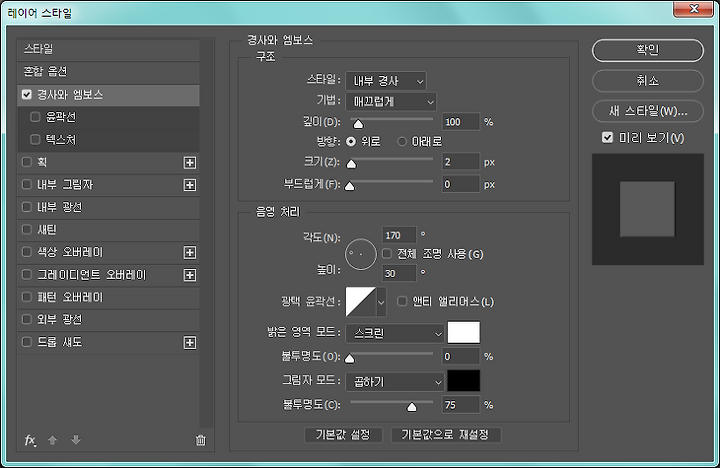Add another 획 effect with plus icon

point(190,163)
